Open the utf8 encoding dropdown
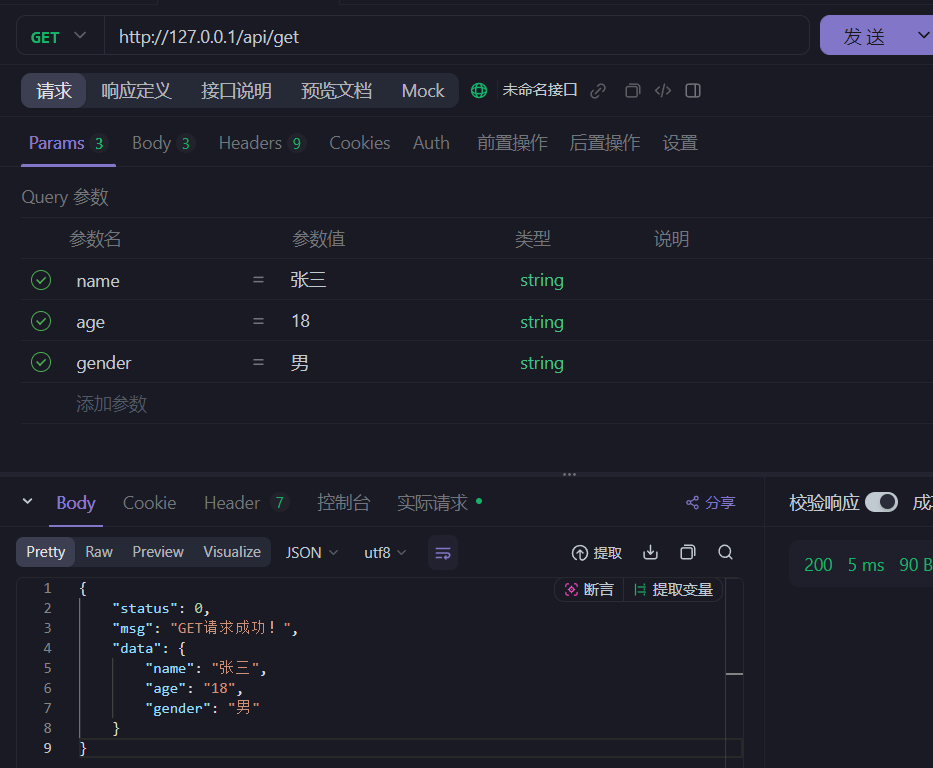This screenshot has height=768, width=933. click(x=385, y=553)
